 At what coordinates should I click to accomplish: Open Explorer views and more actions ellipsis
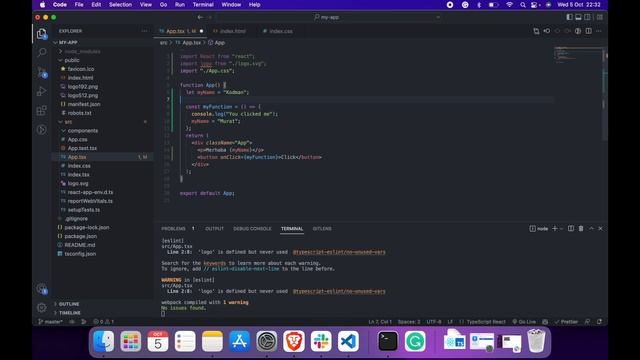[144, 31]
